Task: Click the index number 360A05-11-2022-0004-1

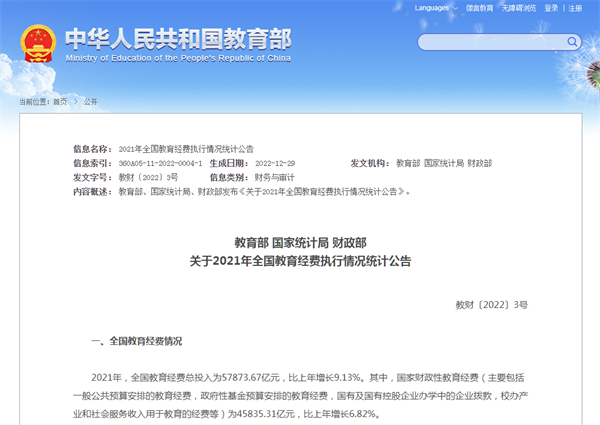Action: pyautogui.click(x=160, y=163)
